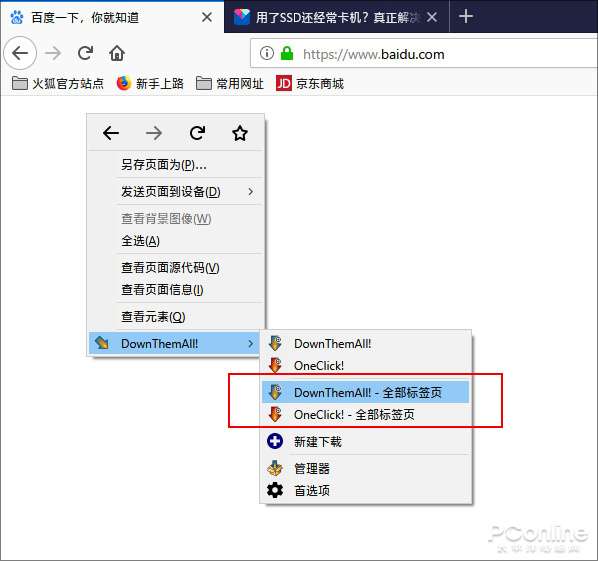Image resolution: width=598 pixels, height=561 pixels.
Task: Switch to the 用了SSD还经常卡机 tab
Action: pos(337,17)
